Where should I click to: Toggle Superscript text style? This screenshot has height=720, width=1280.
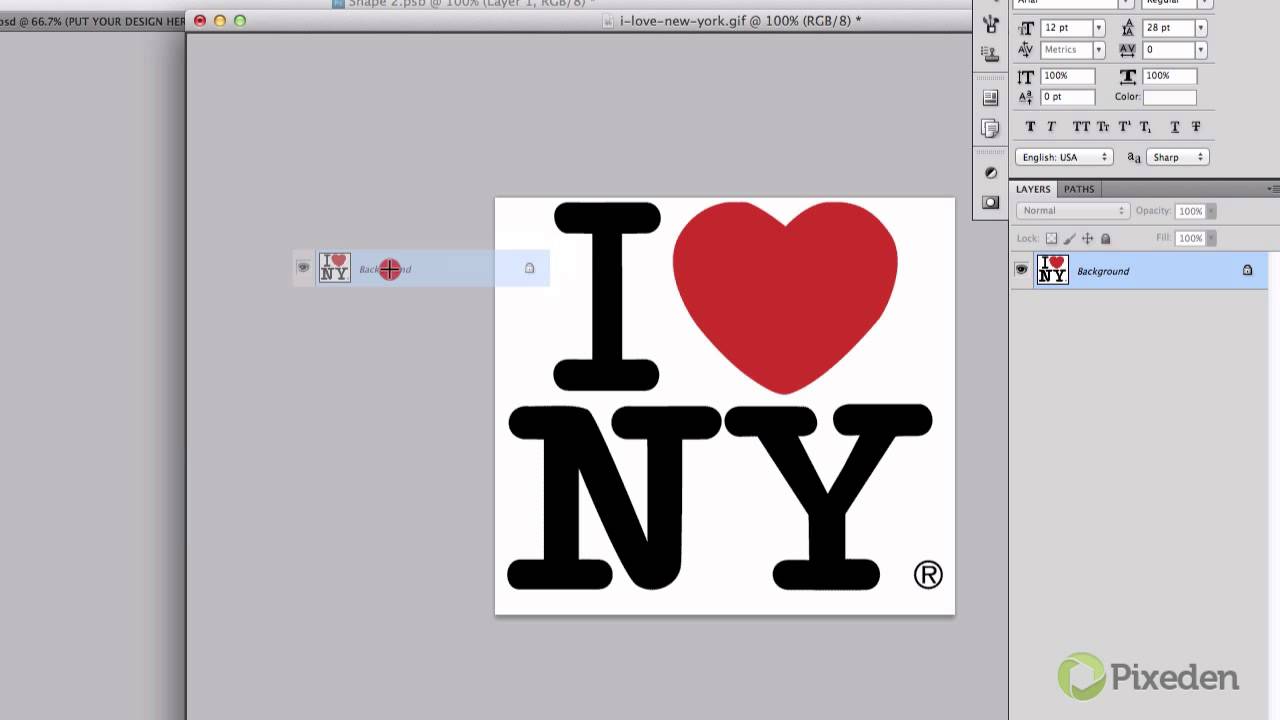1124,127
